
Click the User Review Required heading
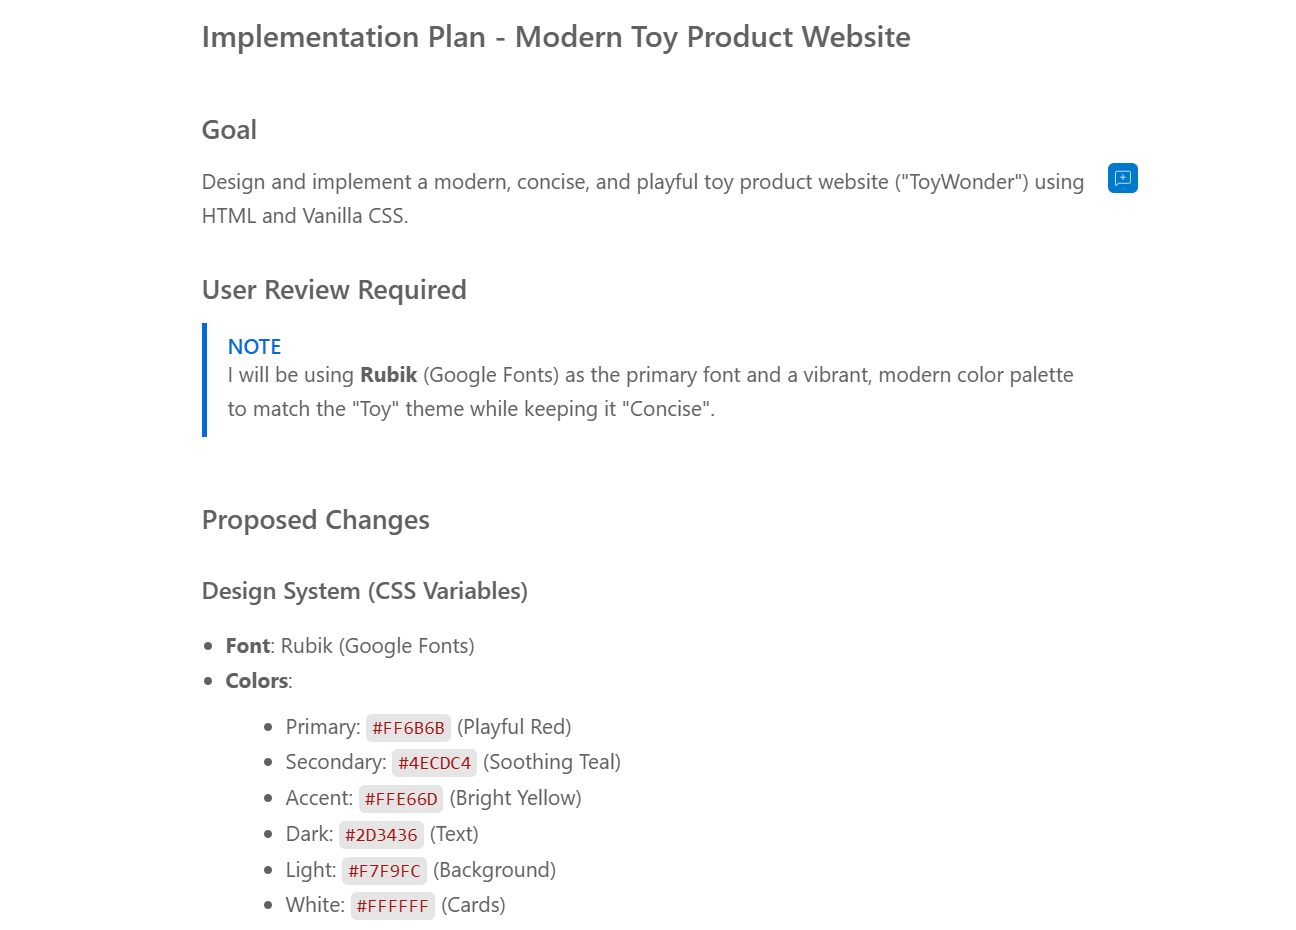coord(334,290)
